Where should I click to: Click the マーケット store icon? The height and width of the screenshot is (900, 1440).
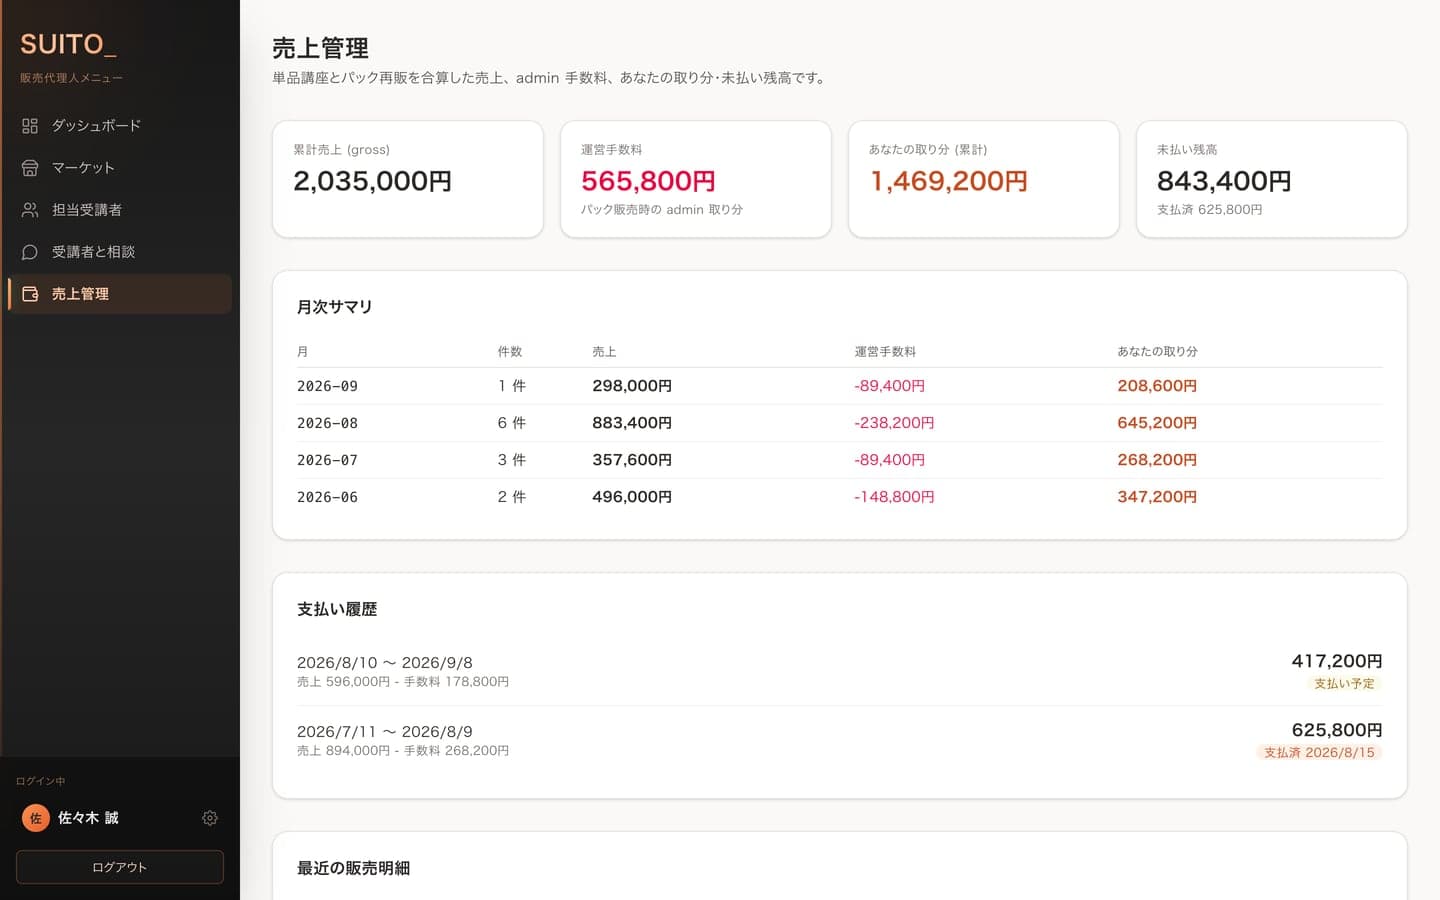30,168
